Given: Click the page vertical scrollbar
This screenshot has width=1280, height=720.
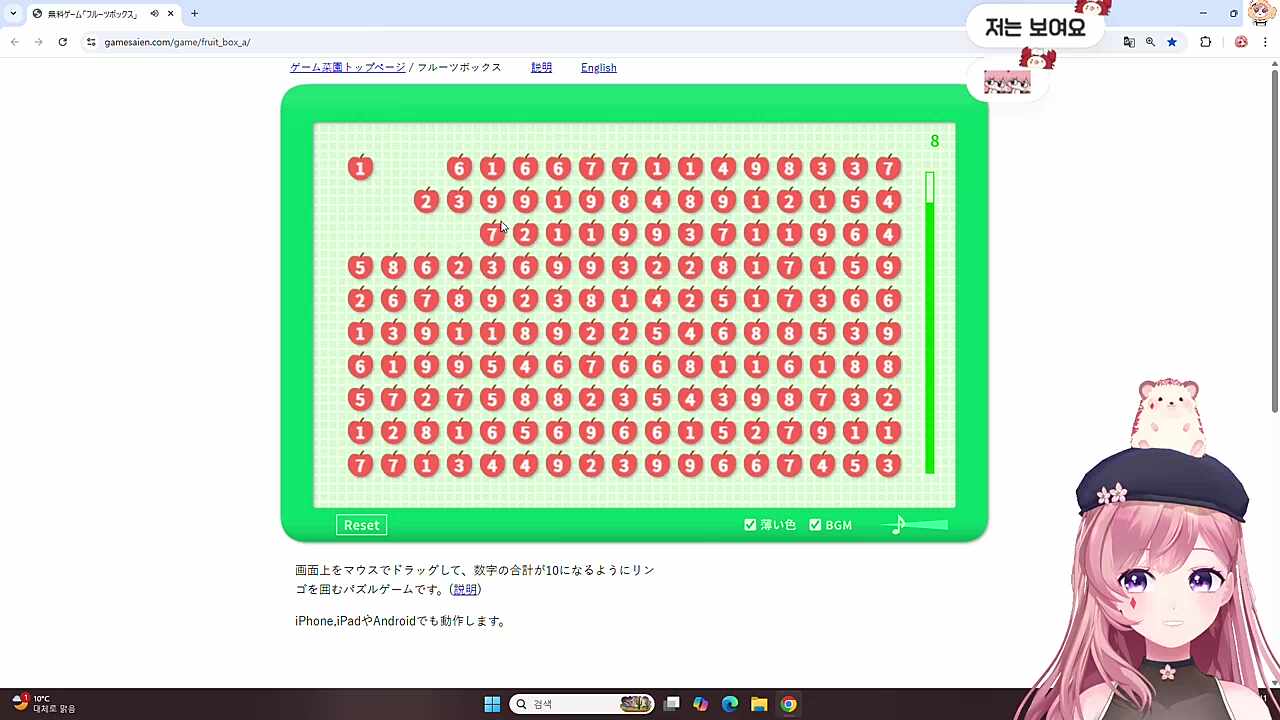Looking at the screenshot, I should 1274,240.
